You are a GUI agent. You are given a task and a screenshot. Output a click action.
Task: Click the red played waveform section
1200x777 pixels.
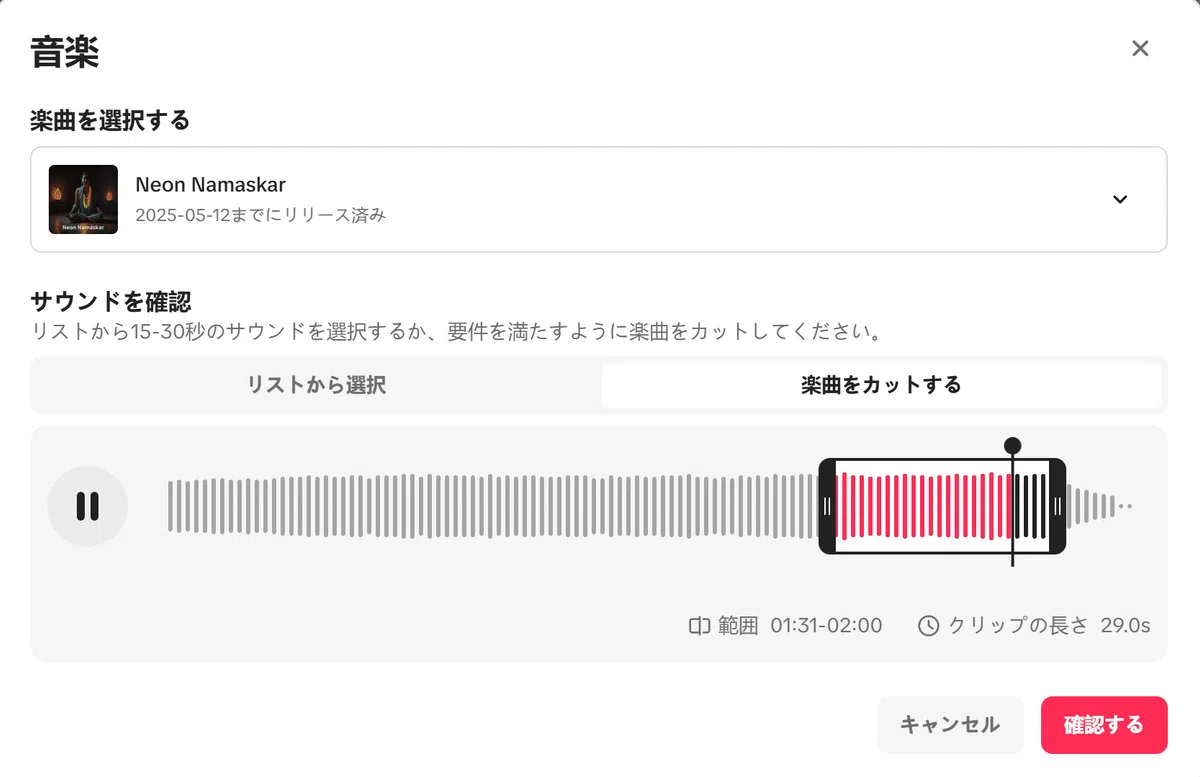(x=924, y=506)
